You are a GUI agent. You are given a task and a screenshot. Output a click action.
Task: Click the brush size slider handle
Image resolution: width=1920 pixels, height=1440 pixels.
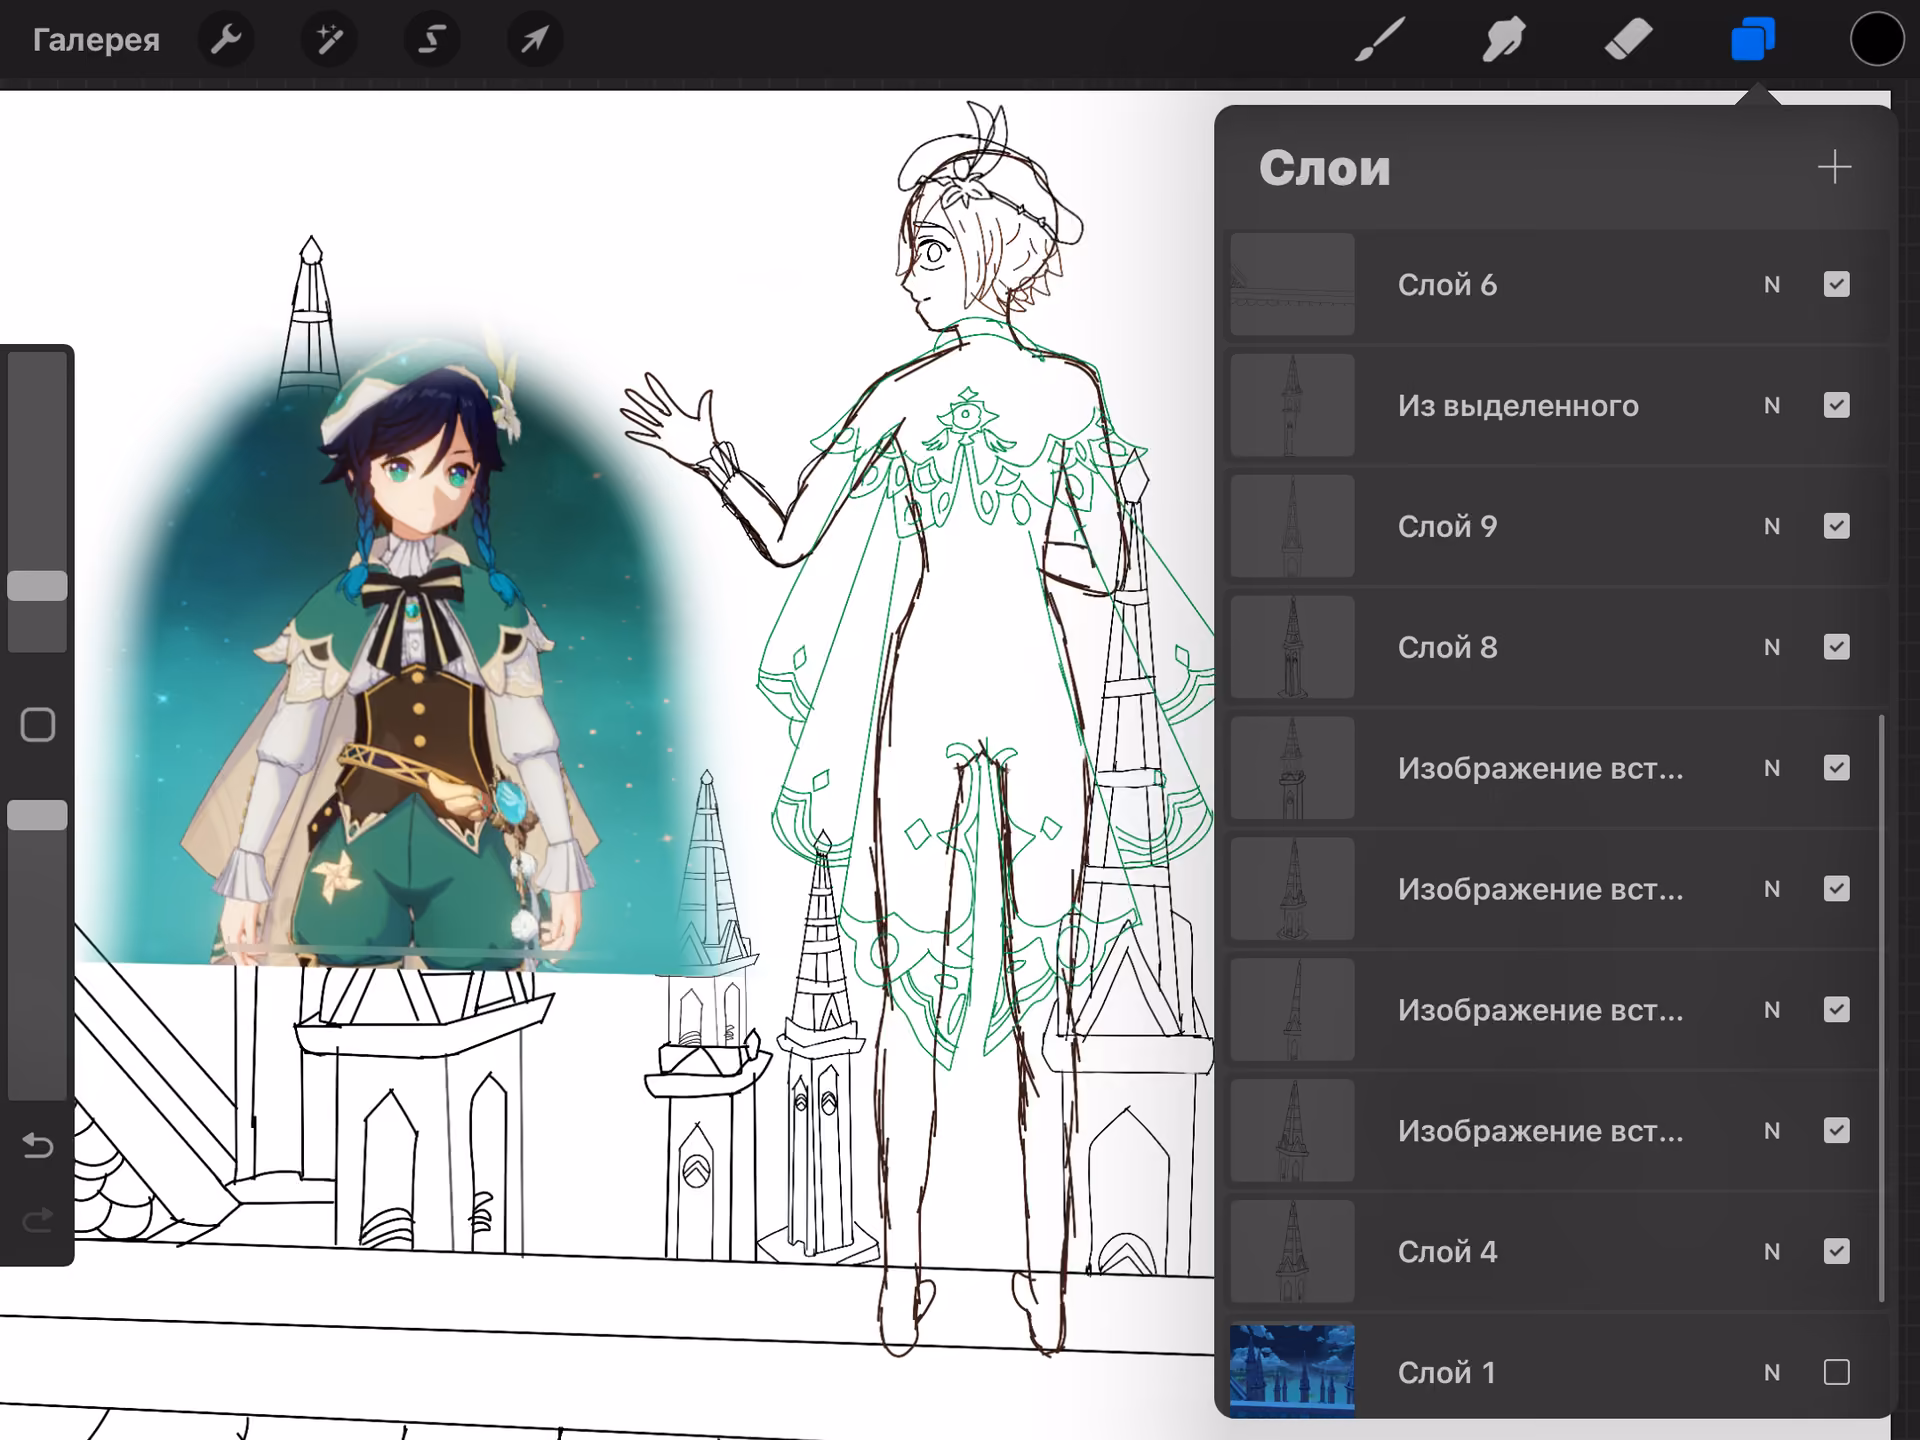[38, 586]
